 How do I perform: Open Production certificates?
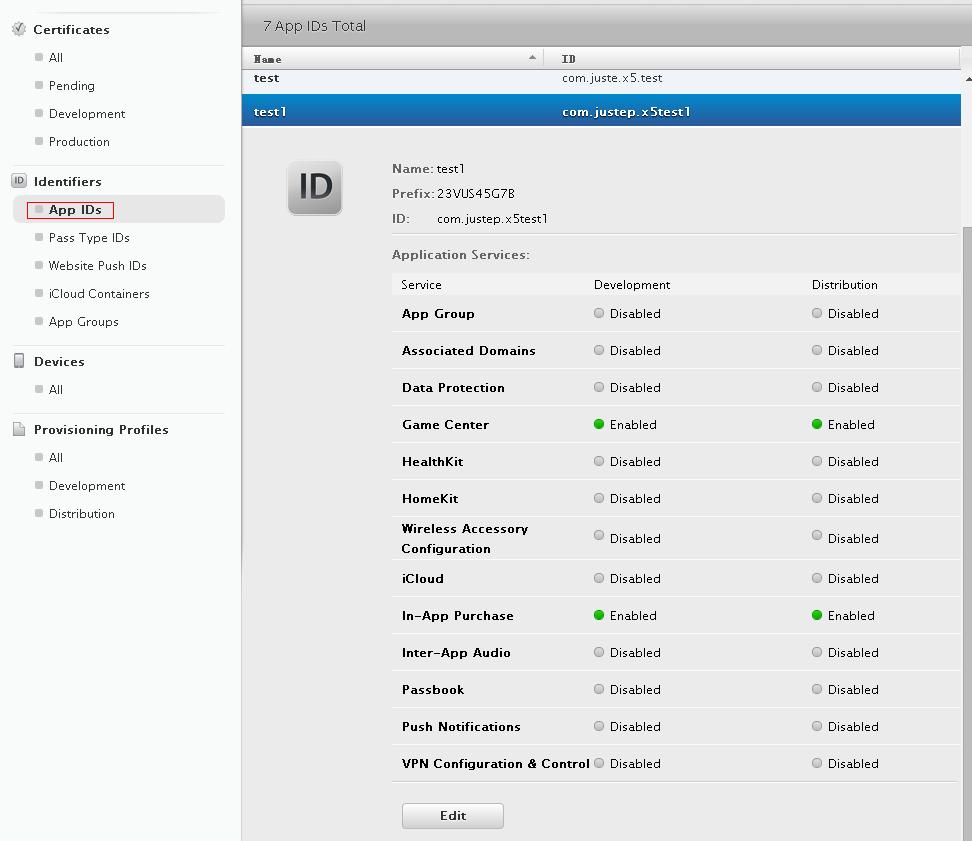tap(79, 142)
